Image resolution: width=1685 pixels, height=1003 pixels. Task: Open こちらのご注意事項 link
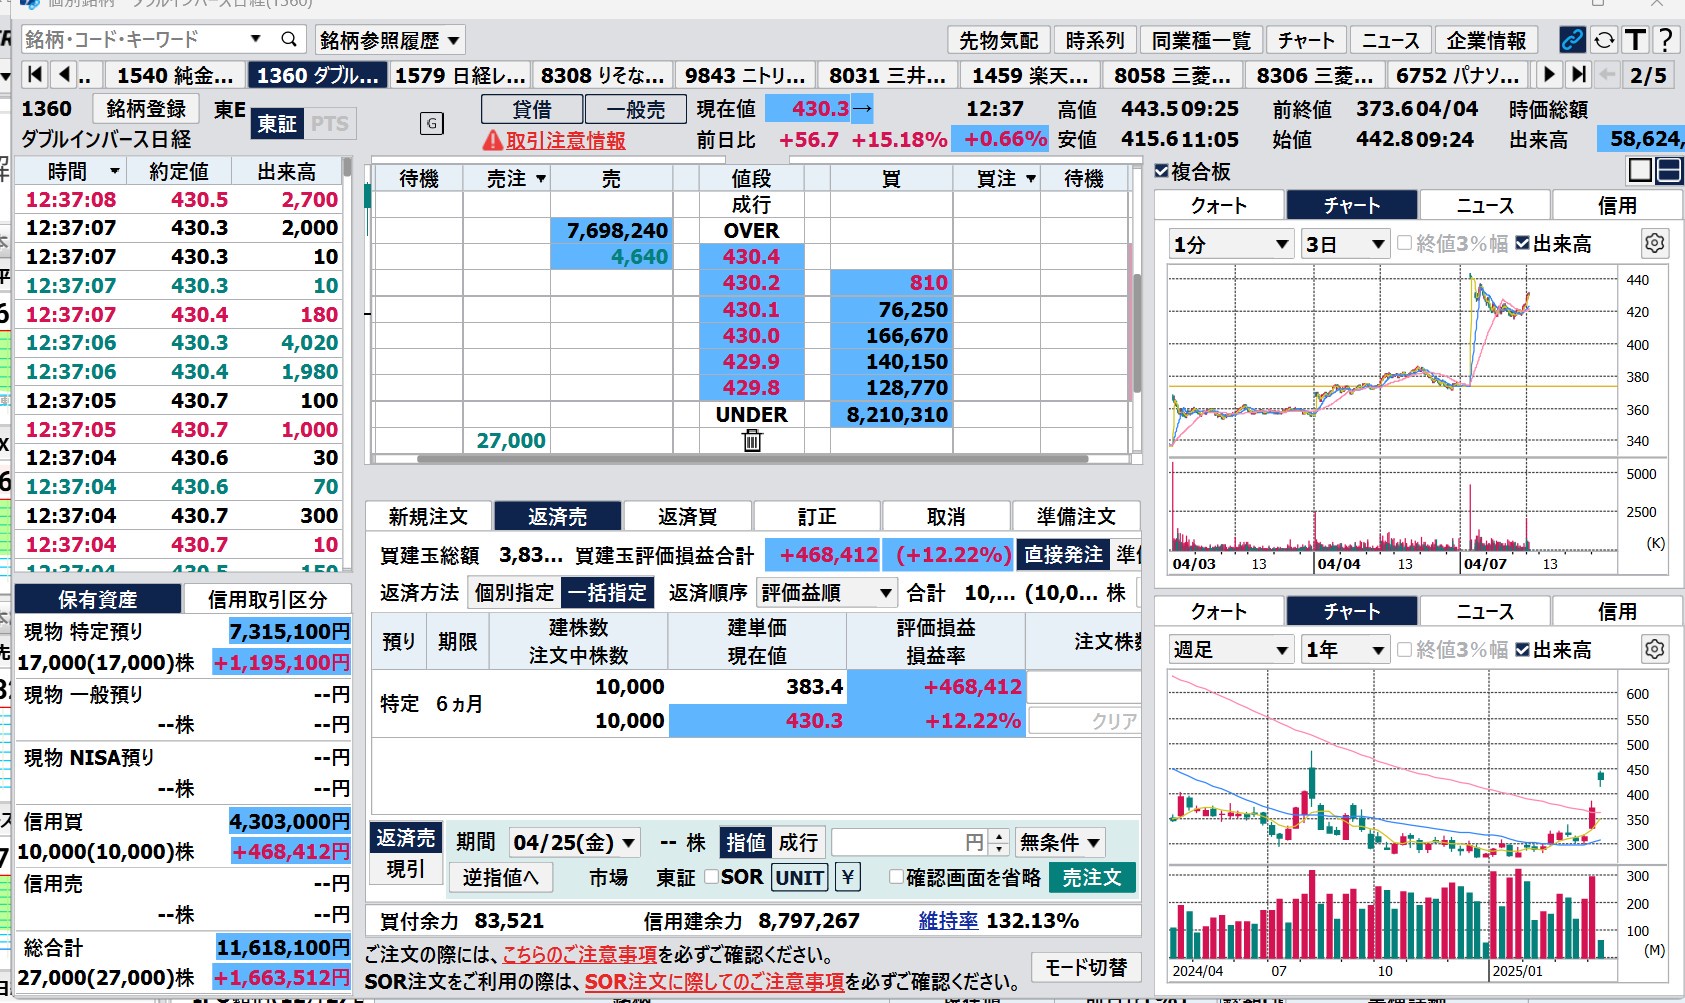(580, 954)
